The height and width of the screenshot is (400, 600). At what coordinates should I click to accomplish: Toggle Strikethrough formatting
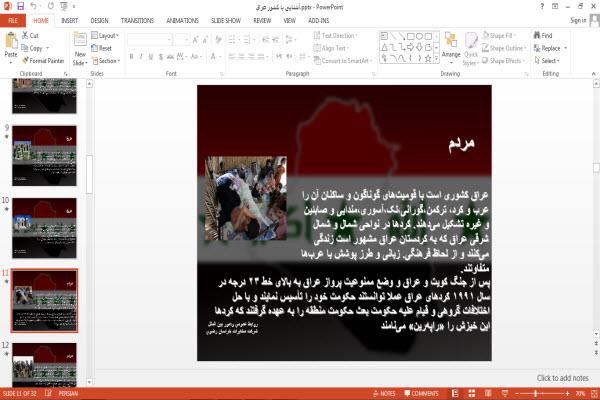[170, 57]
